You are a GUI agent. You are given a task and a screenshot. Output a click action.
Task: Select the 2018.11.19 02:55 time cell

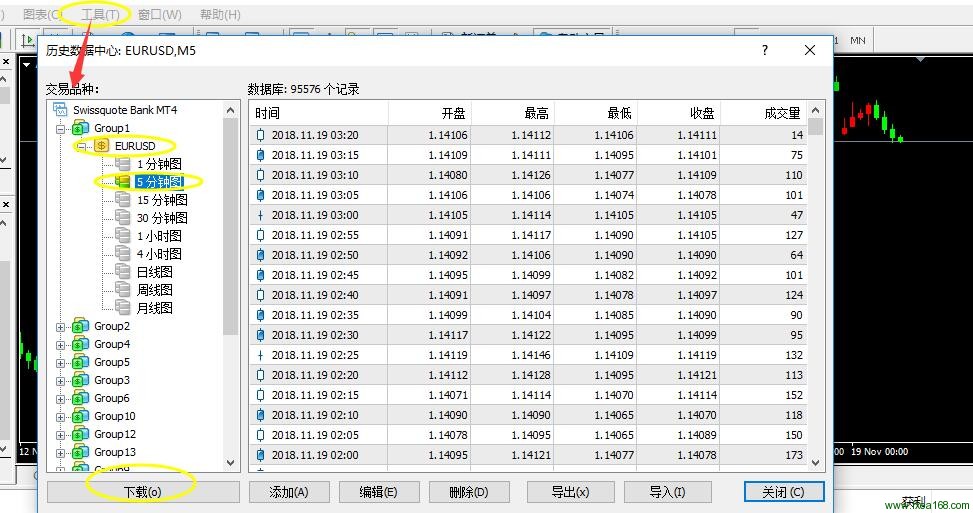click(x=315, y=235)
